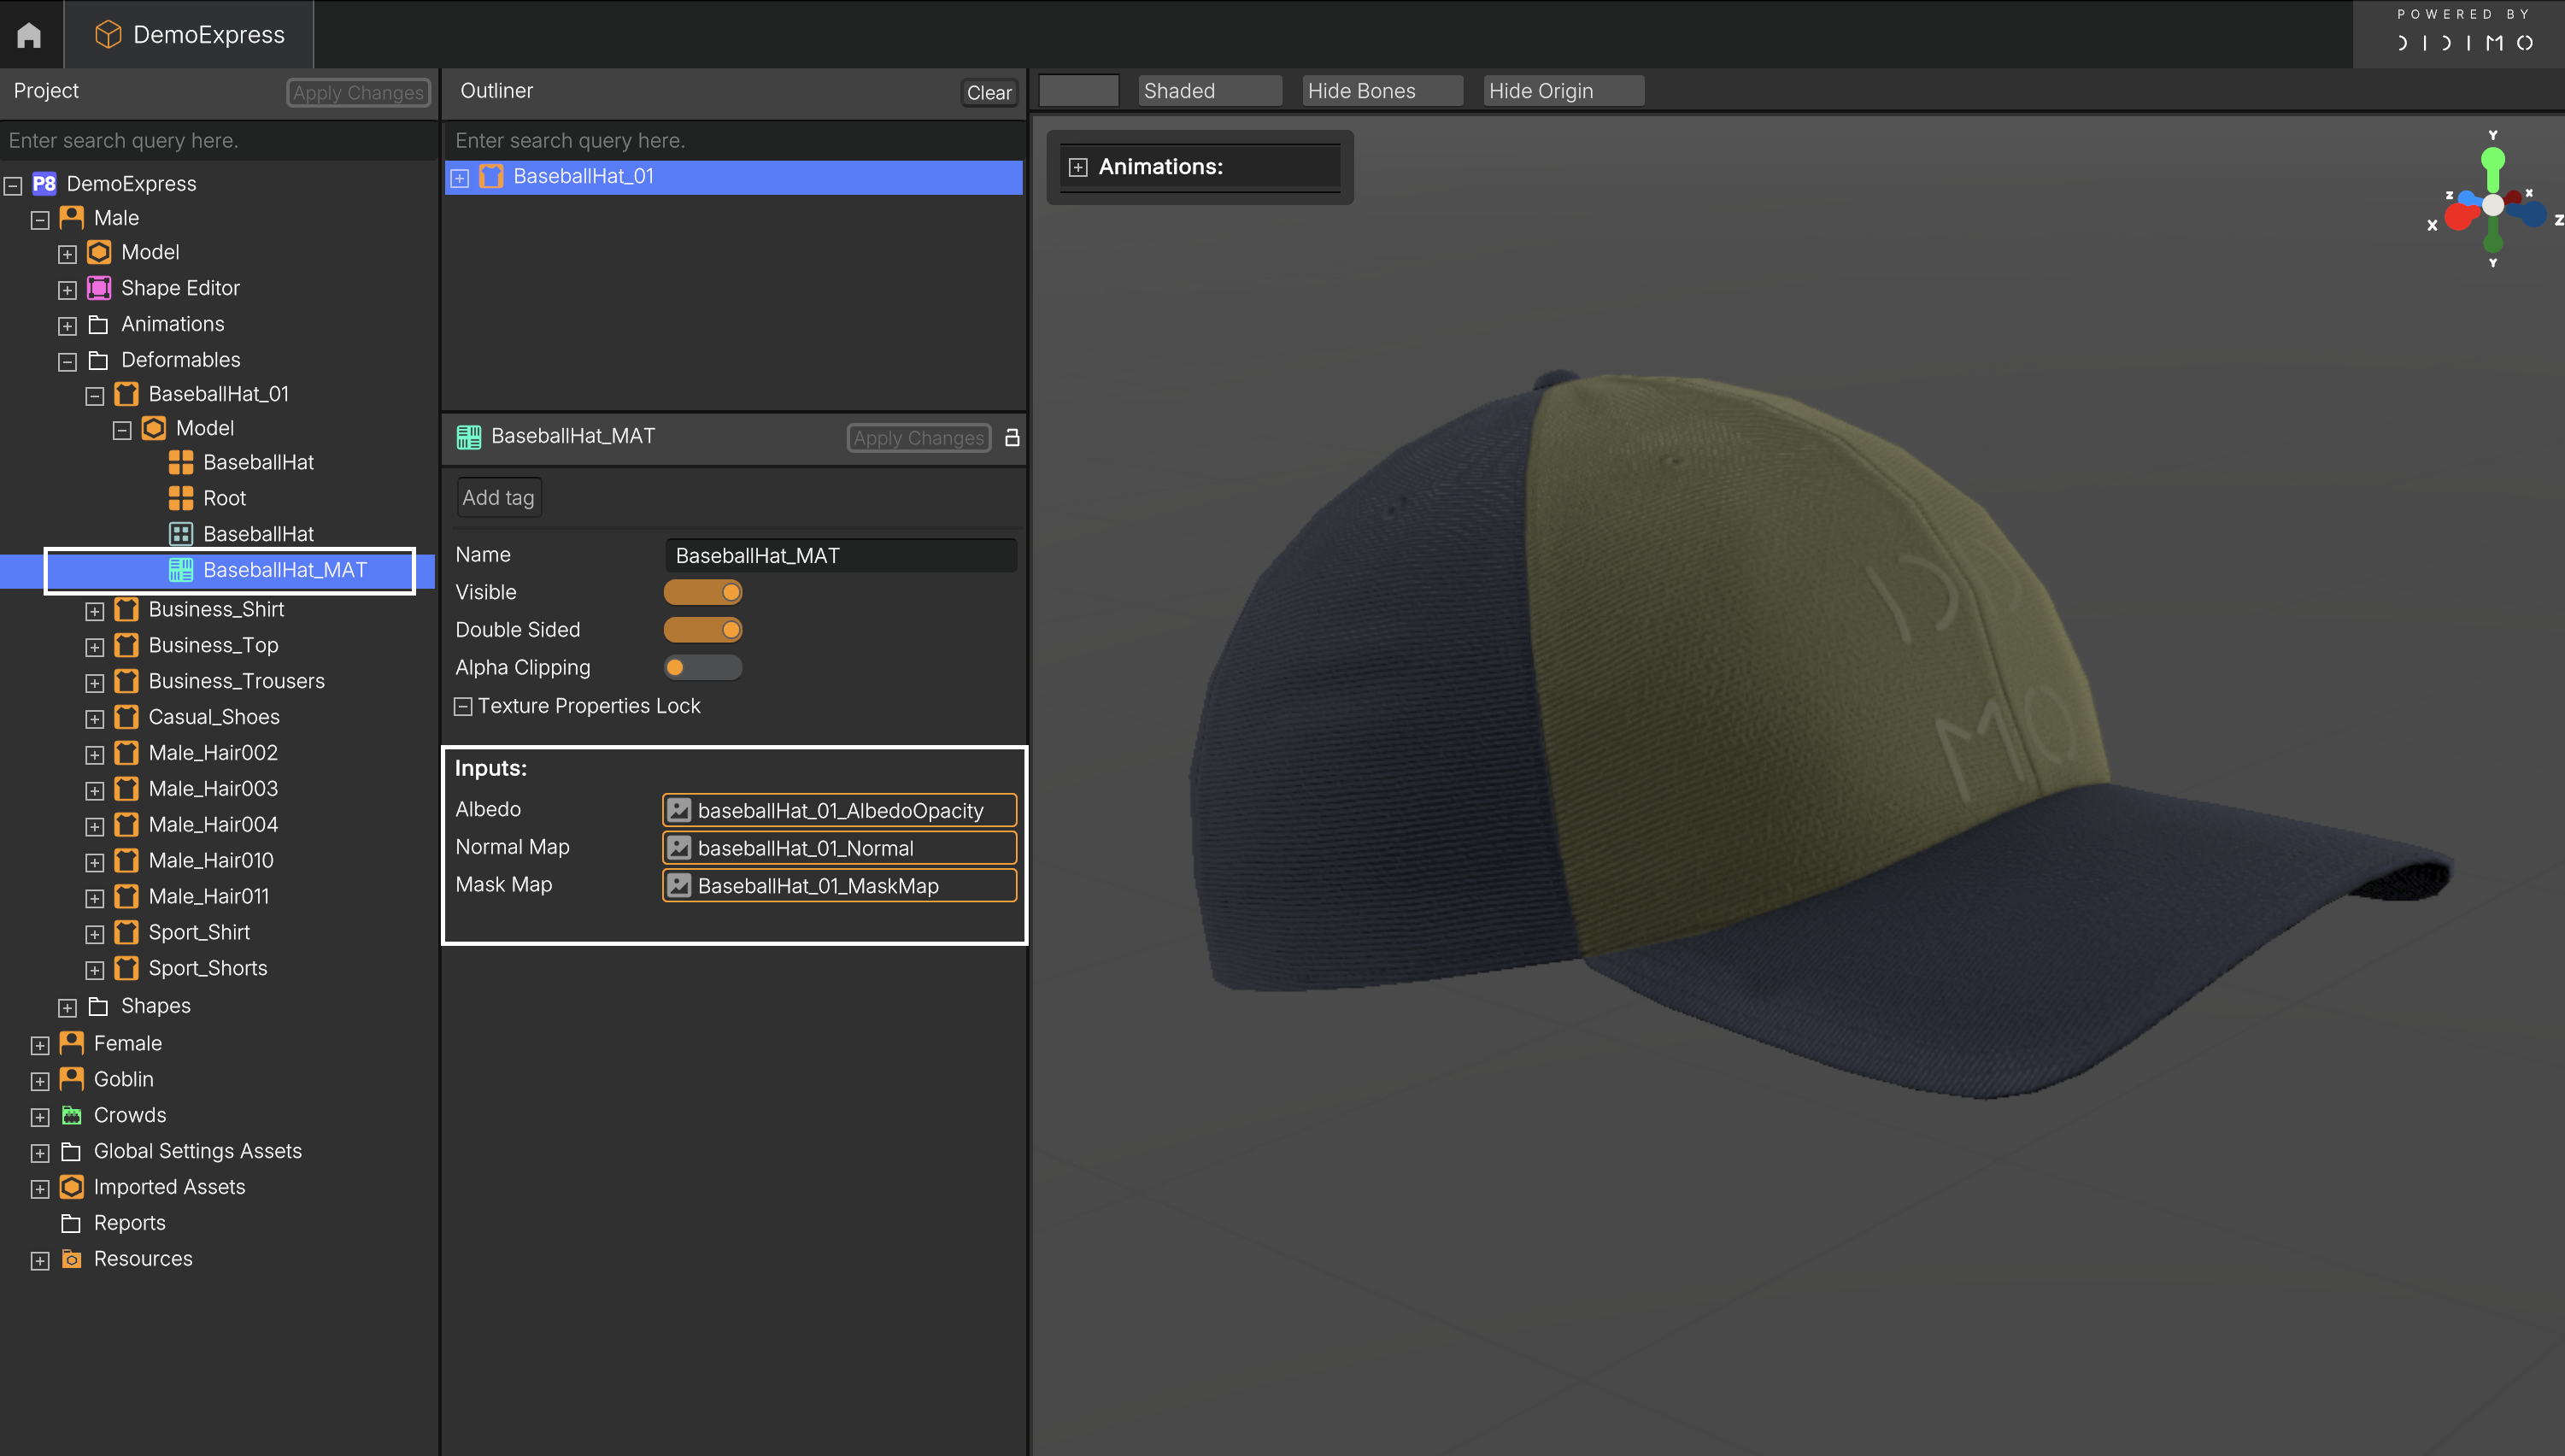Collapse the Deformables folder
This screenshot has width=2565, height=1456.
click(x=67, y=361)
